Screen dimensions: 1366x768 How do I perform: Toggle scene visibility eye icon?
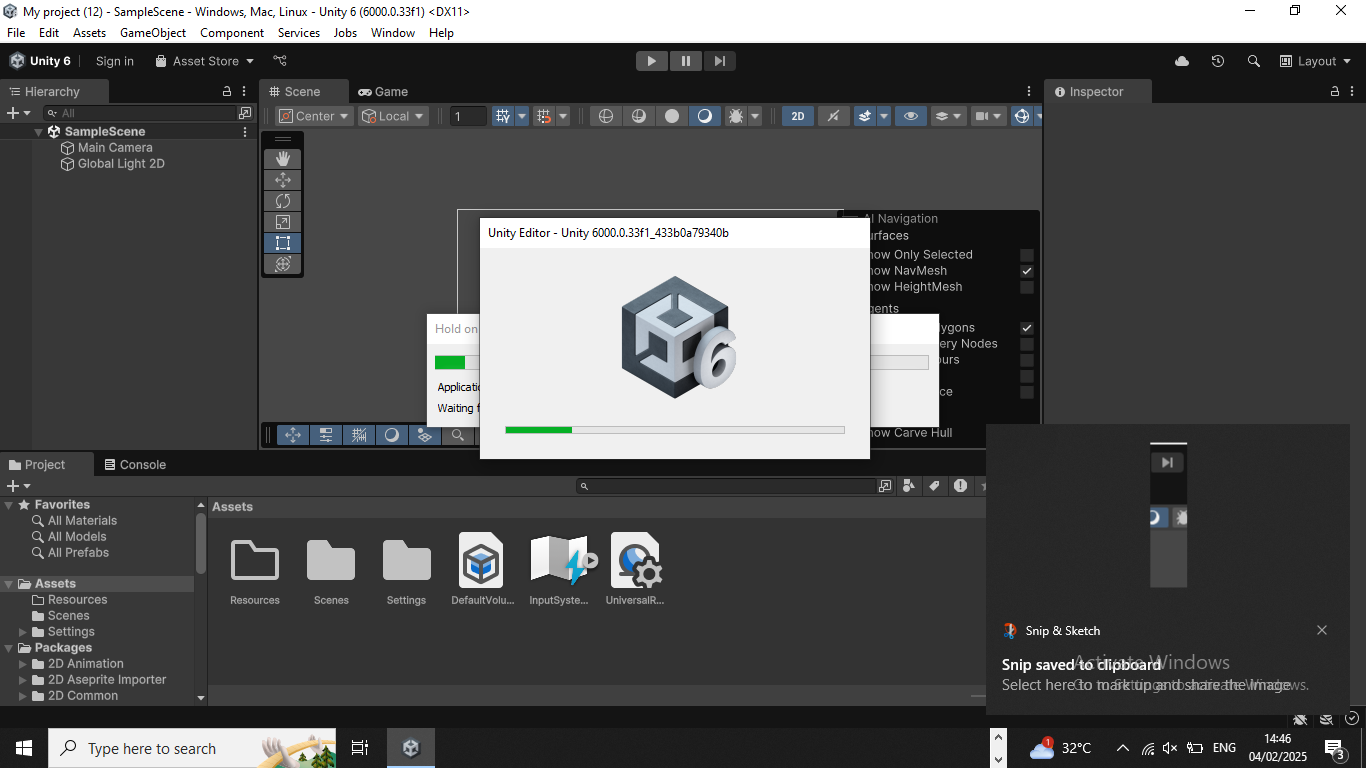[x=910, y=116]
